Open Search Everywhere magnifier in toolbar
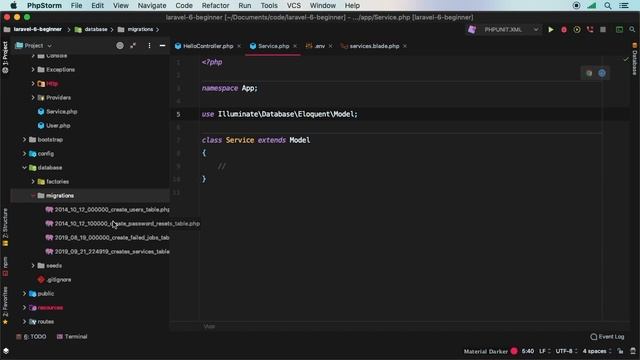This screenshot has width=640, height=360. 632,29
